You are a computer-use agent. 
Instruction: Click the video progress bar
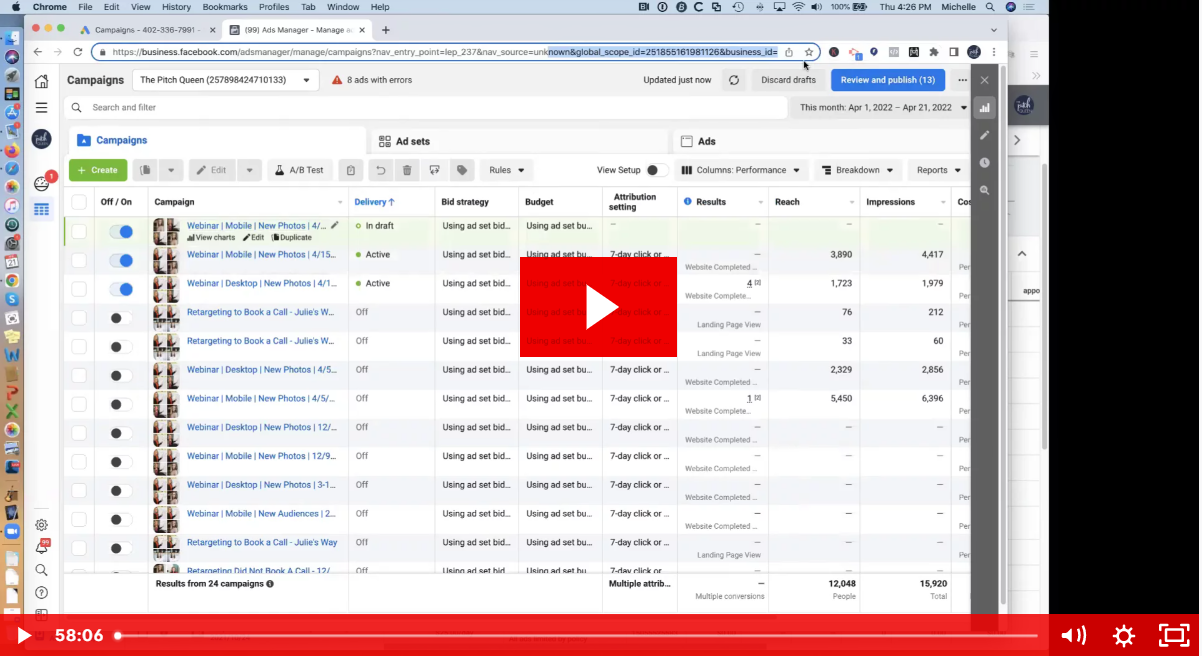point(577,636)
